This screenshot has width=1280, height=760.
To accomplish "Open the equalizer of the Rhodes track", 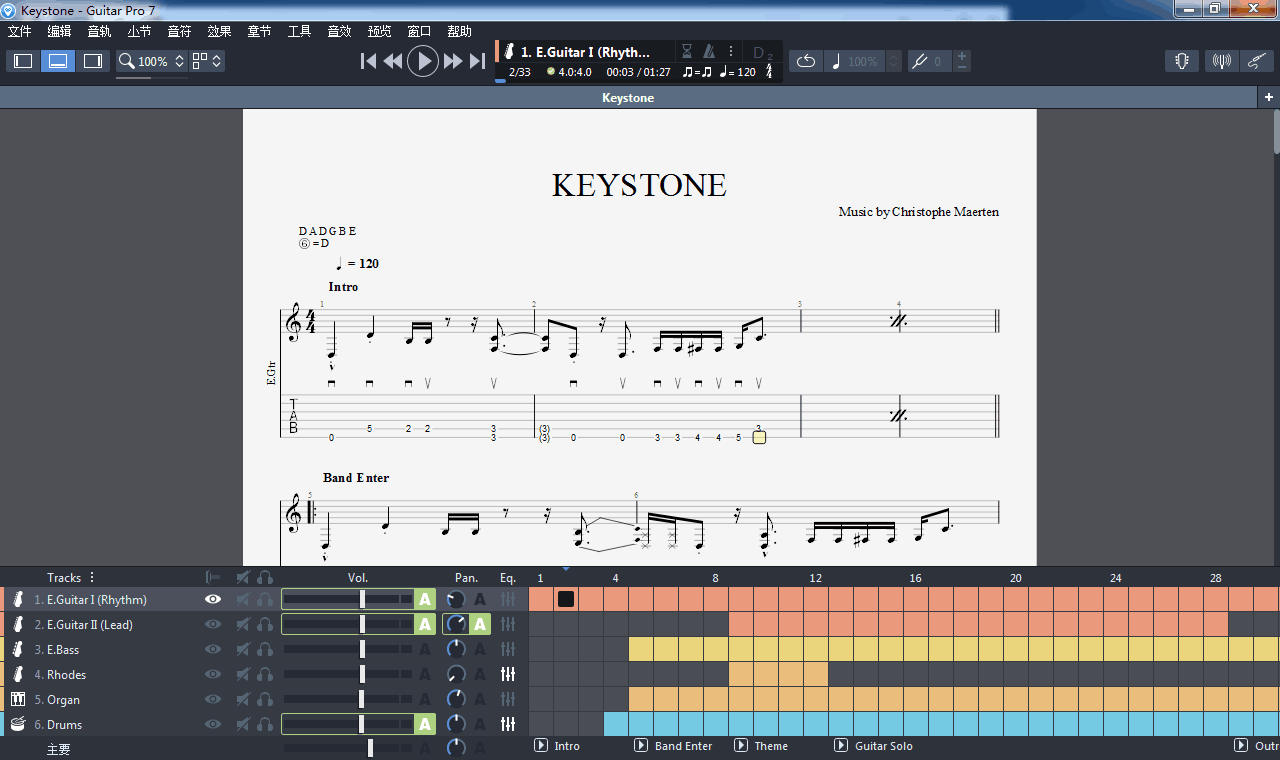I will pyautogui.click(x=508, y=674).
